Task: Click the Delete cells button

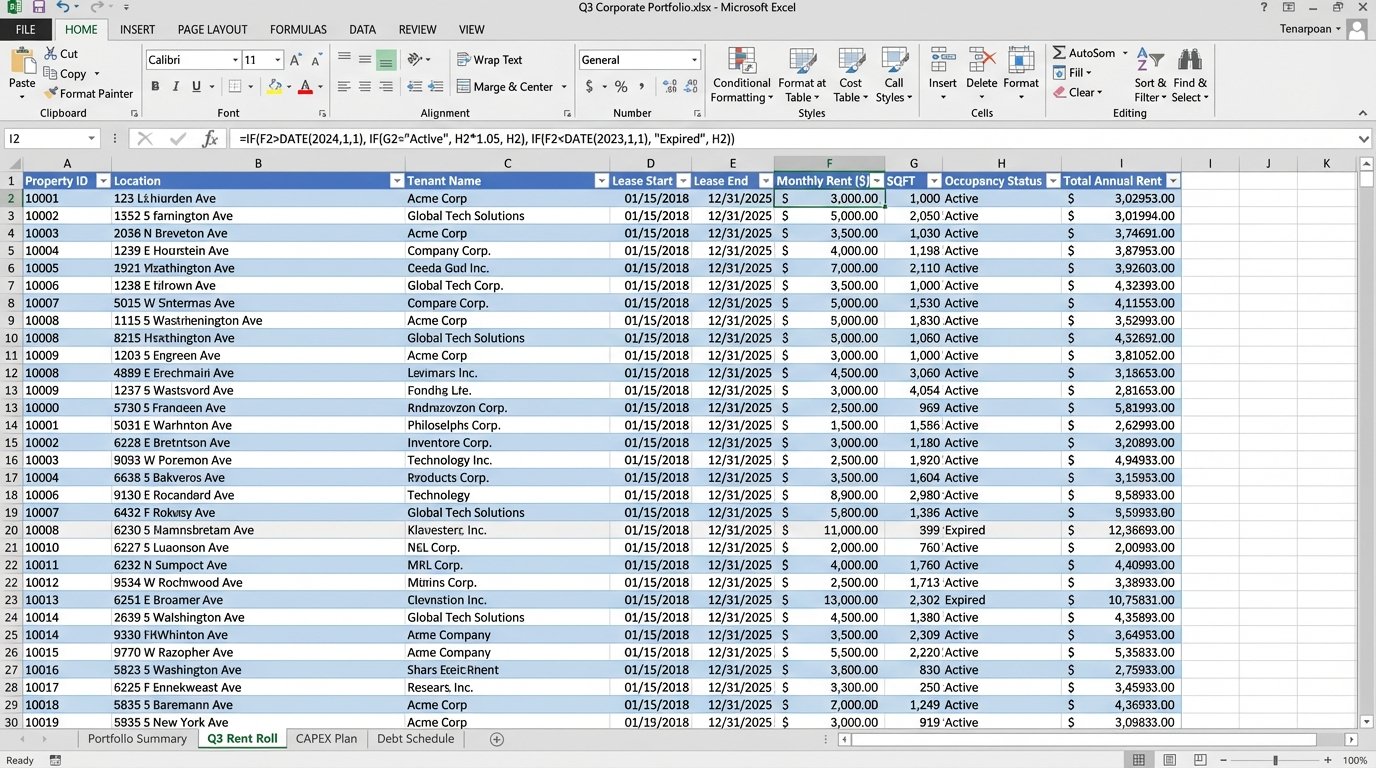Action: [x=981, y=70]
